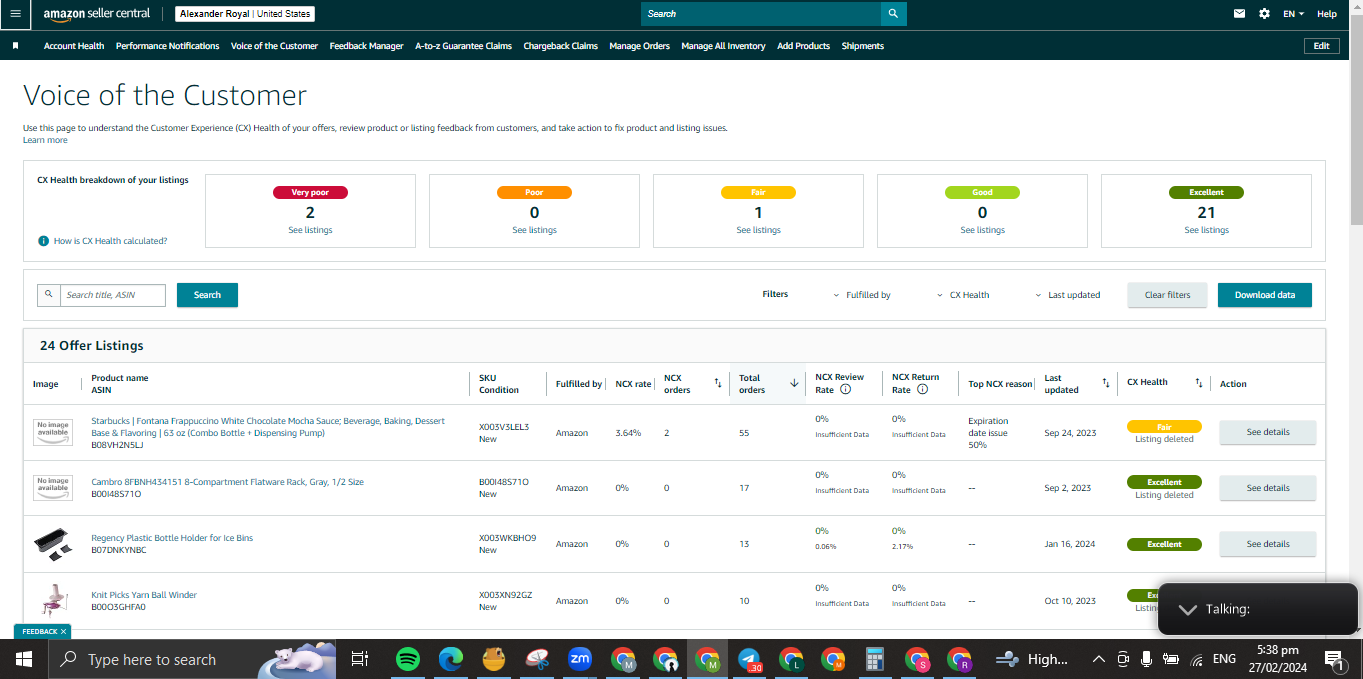
Task: Show hidden system tray icons
Action: tap(1099, 659)
